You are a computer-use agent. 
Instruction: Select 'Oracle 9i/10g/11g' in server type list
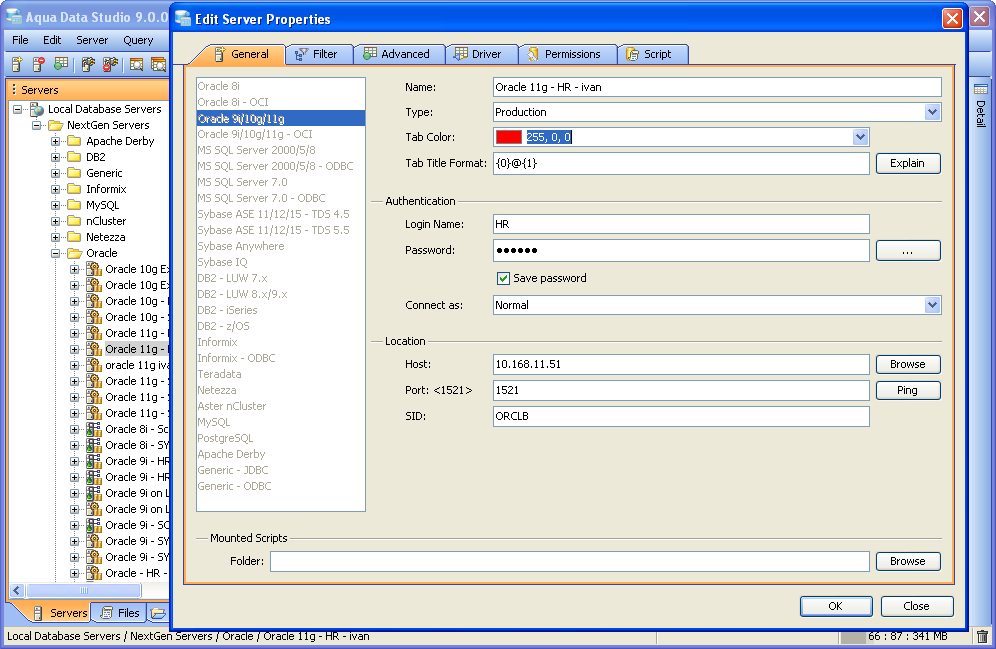tap(281, 119)
